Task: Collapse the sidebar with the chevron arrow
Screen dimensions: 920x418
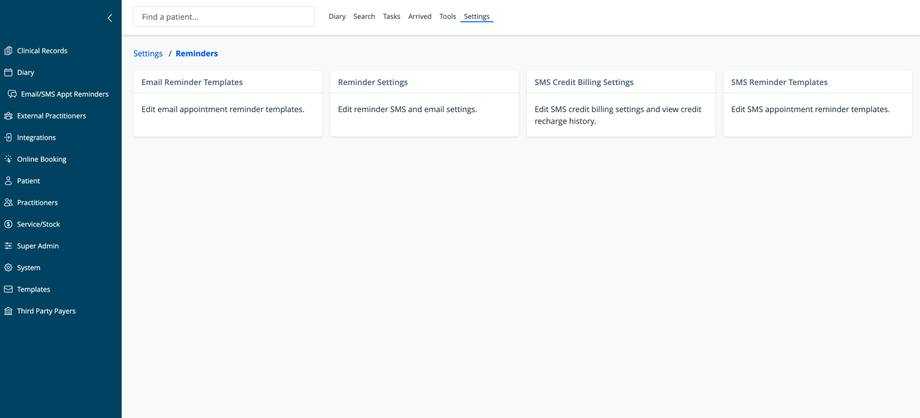Action: click(x=110, y=18)
